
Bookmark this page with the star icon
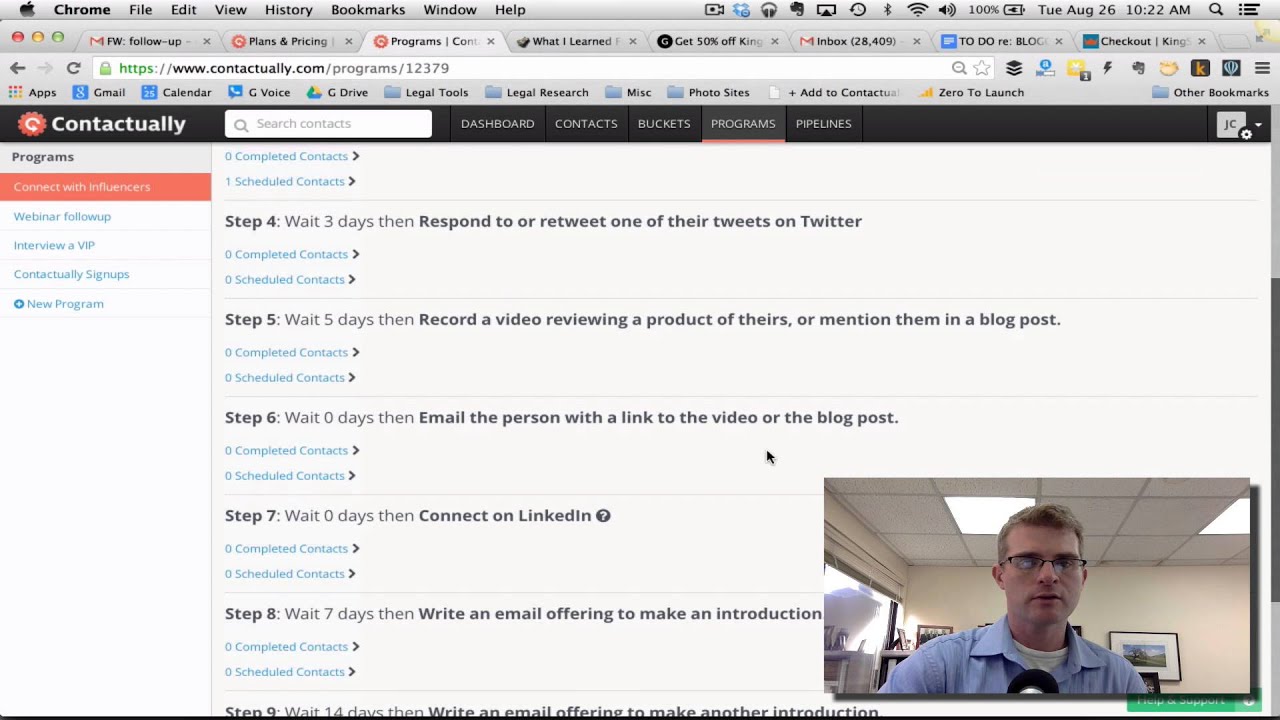tap(982, 68)
